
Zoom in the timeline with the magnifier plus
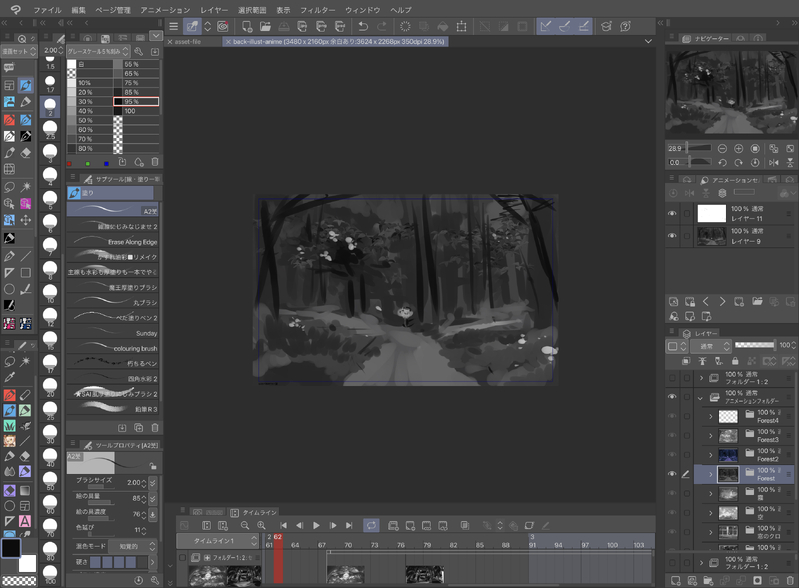[x=261, y=525]
